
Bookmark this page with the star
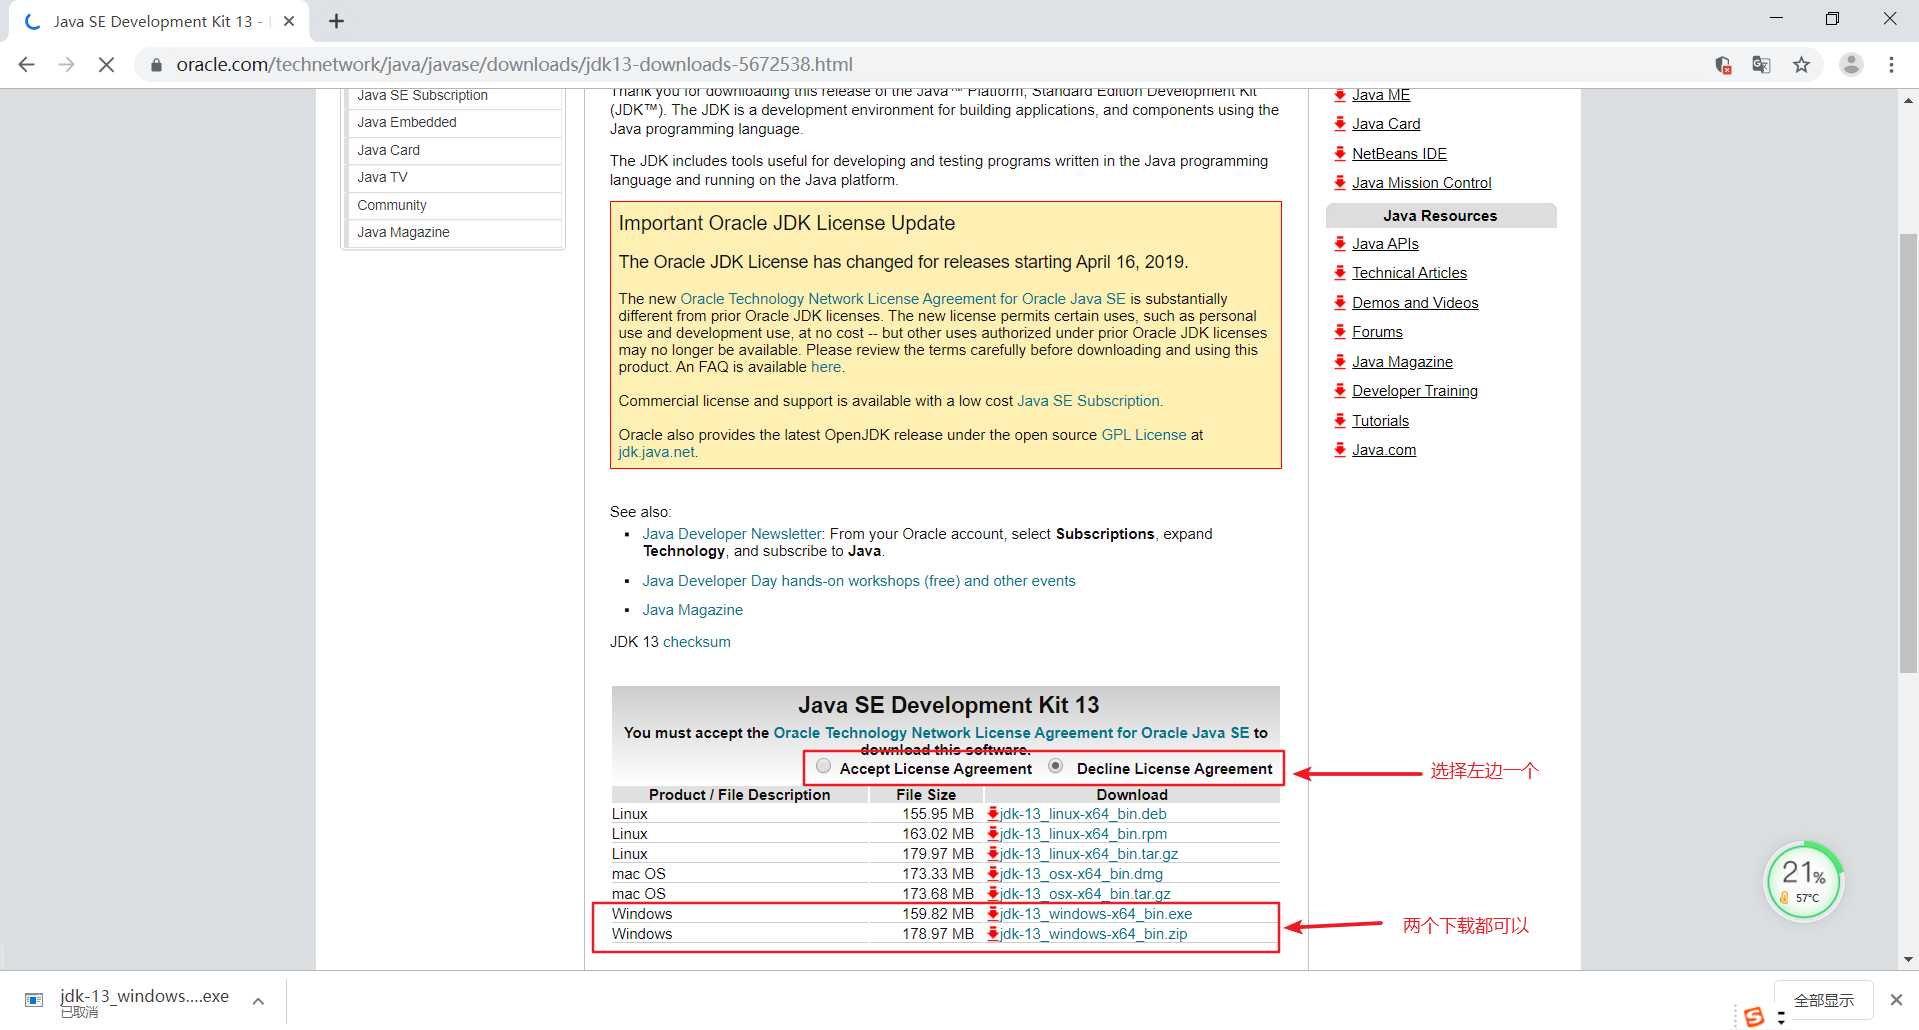tap(1801, 65)
